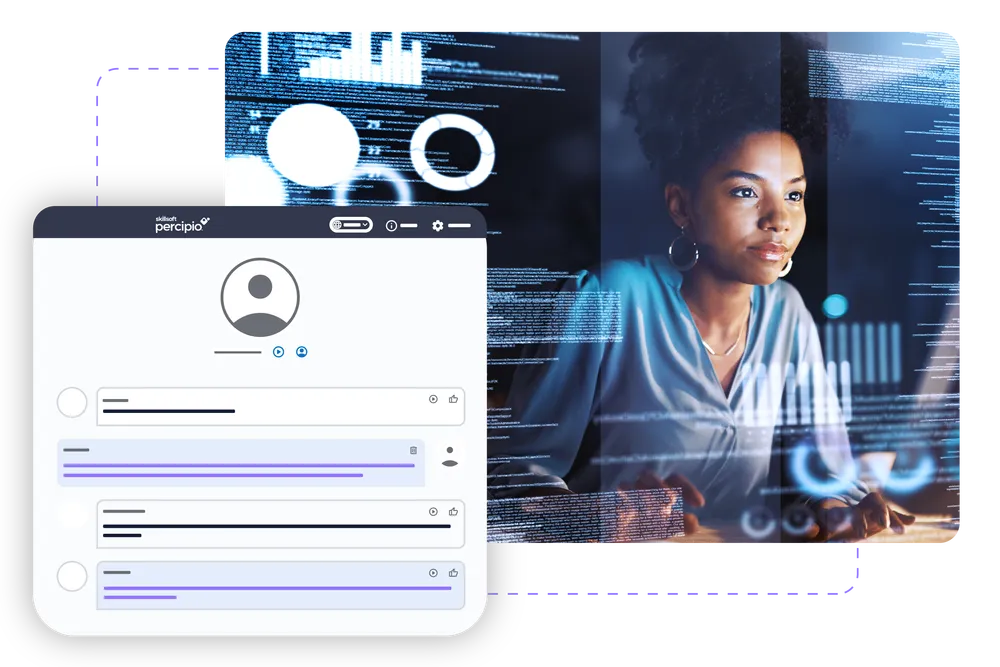This screenshot has height=667, width=1000.
Task: Toggle thumbs-up on the middle white message
Action: (453, 511)
